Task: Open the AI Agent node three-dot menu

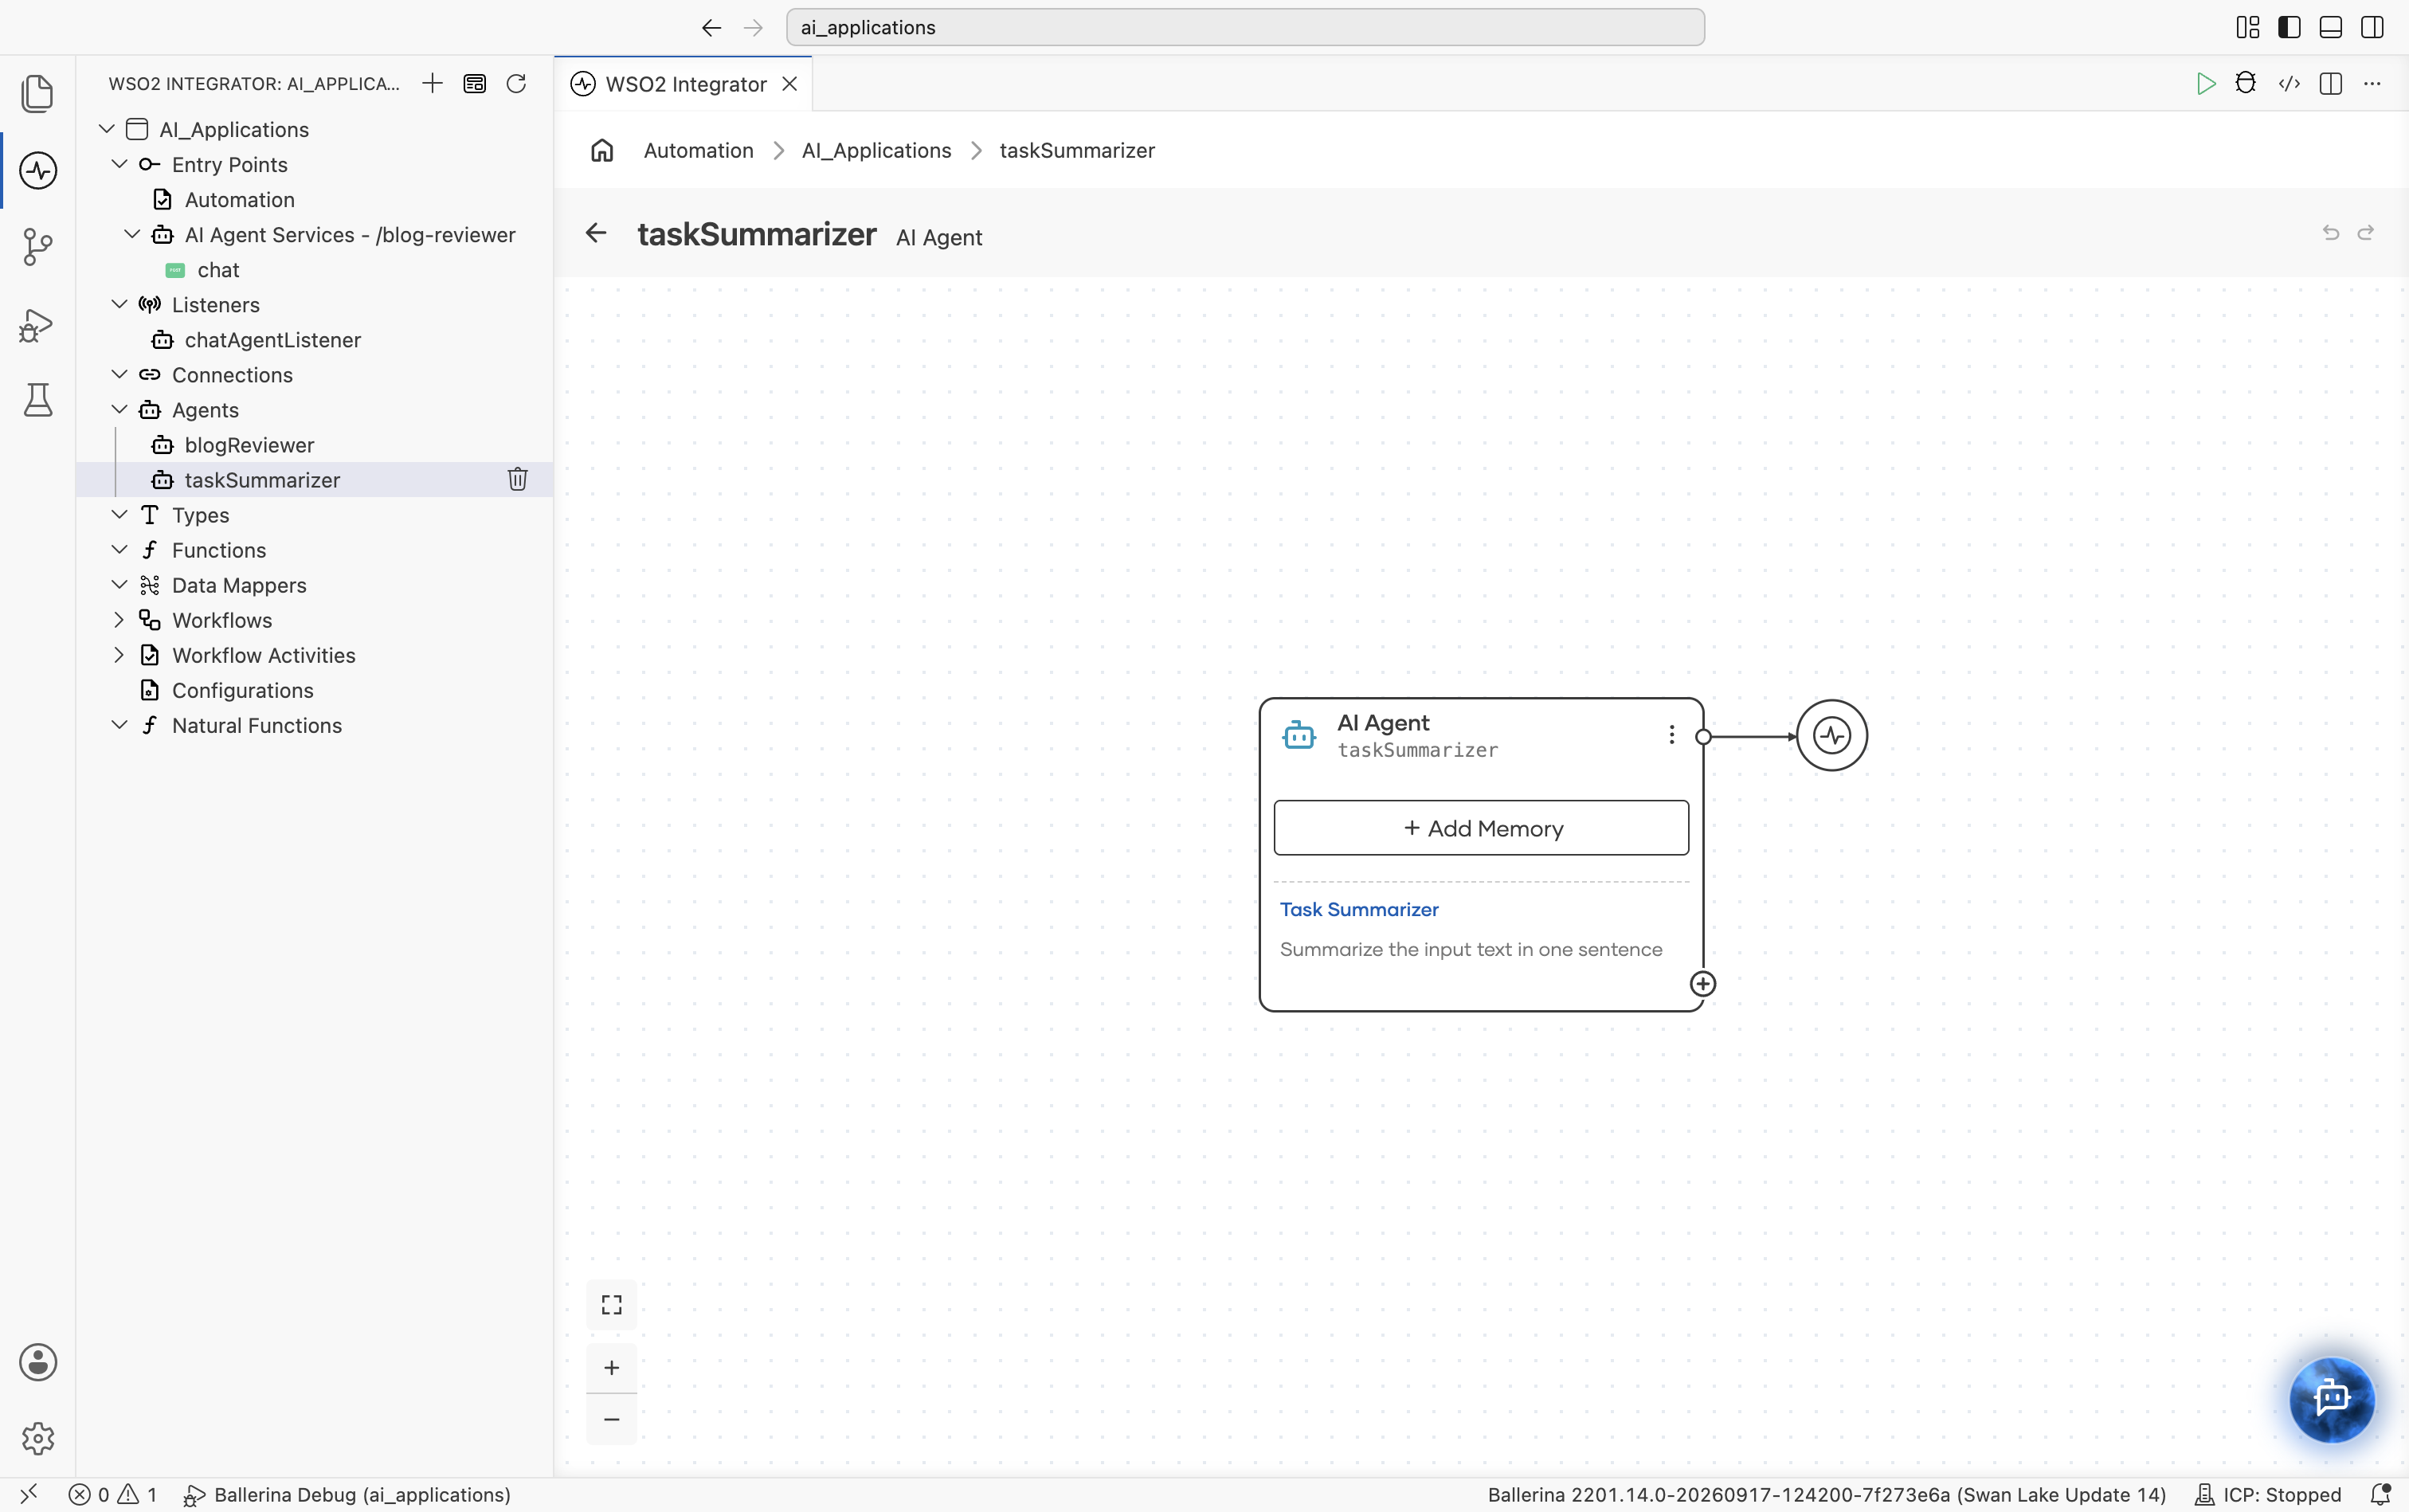Action: (1671, 735)
